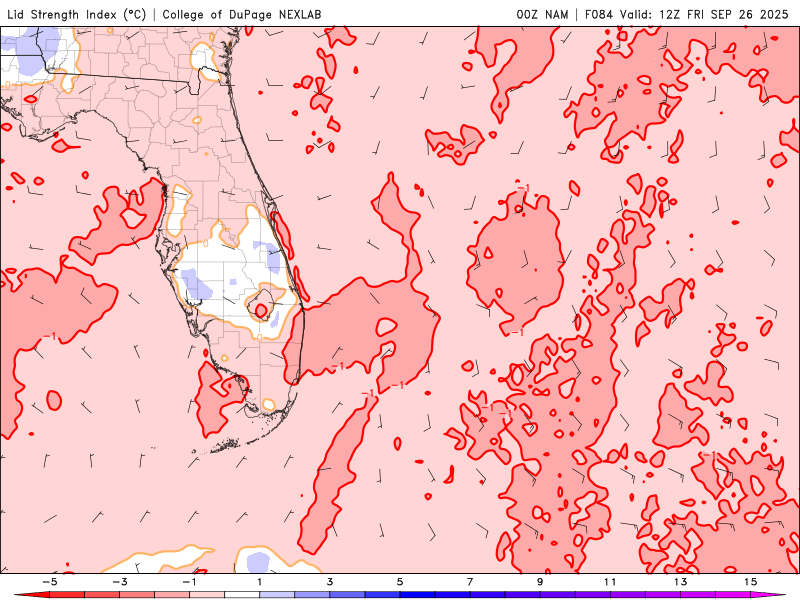
Task: Click the color bar label '7'
Action: tap(470, 582)
